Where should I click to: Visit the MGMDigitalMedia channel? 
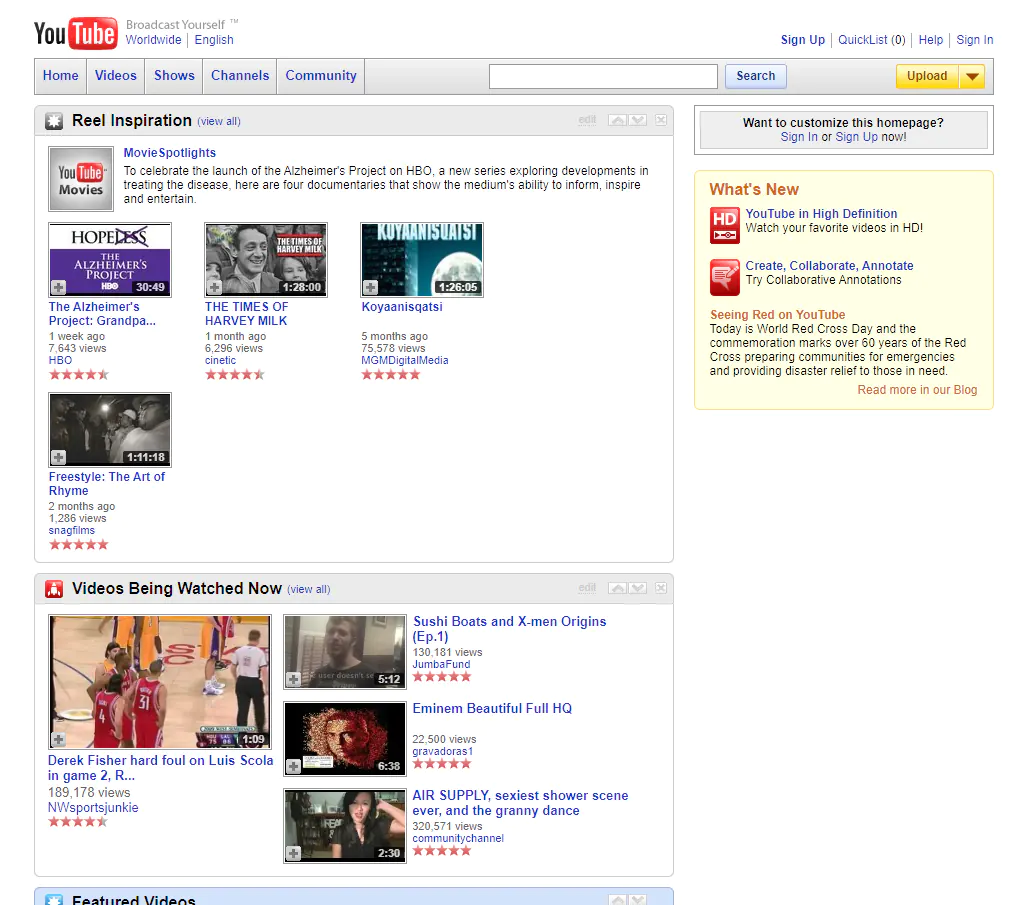coord(405,360)
